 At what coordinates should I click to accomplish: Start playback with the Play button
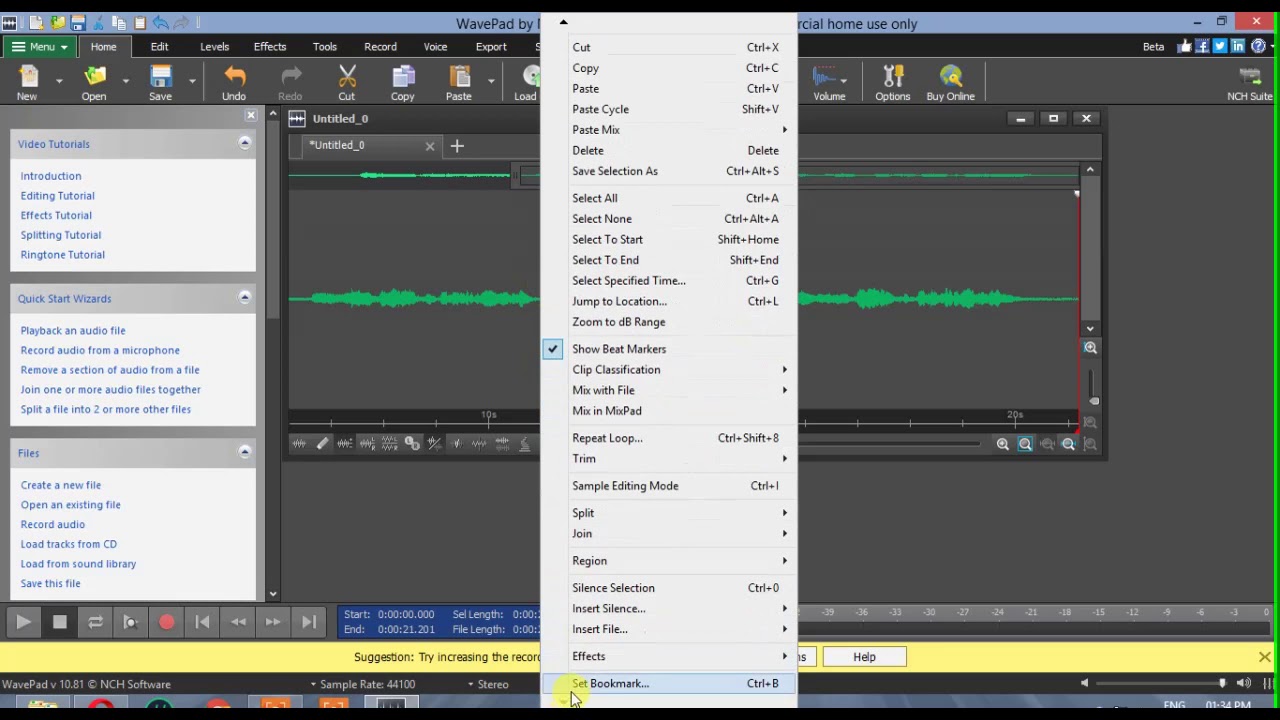(23, 622)
